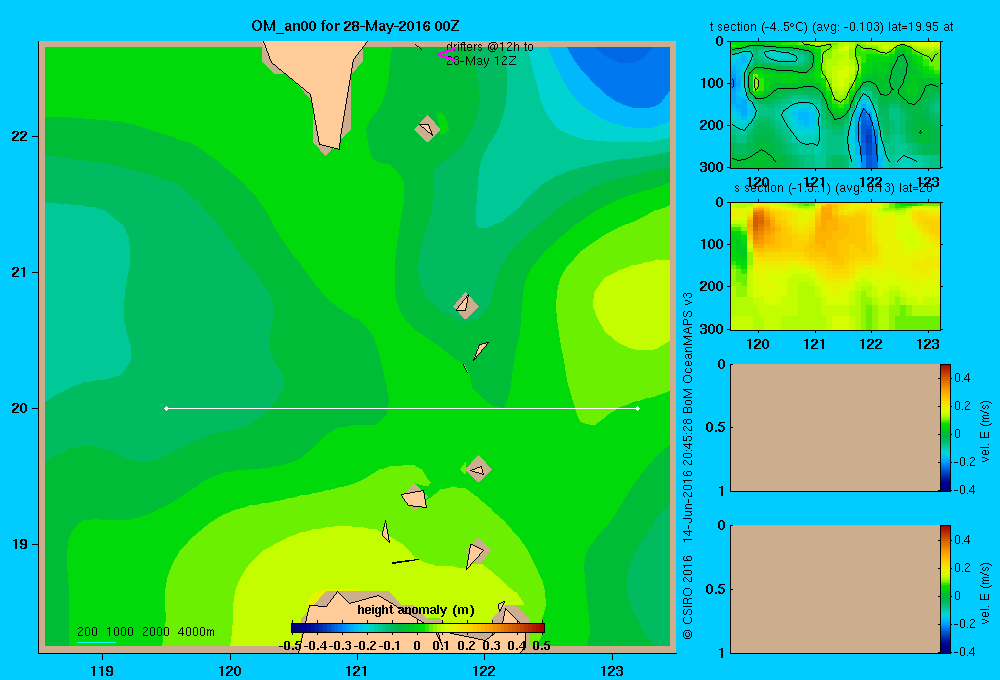Click the CSIRO copyright vertical text

(688, 466)
